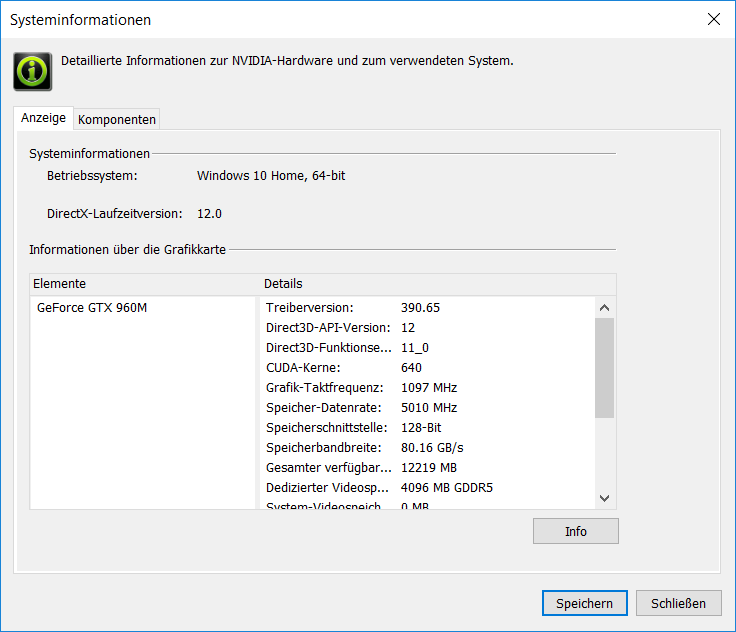Click the Schließen button
The image size is (736, 632).
(678, 603)
